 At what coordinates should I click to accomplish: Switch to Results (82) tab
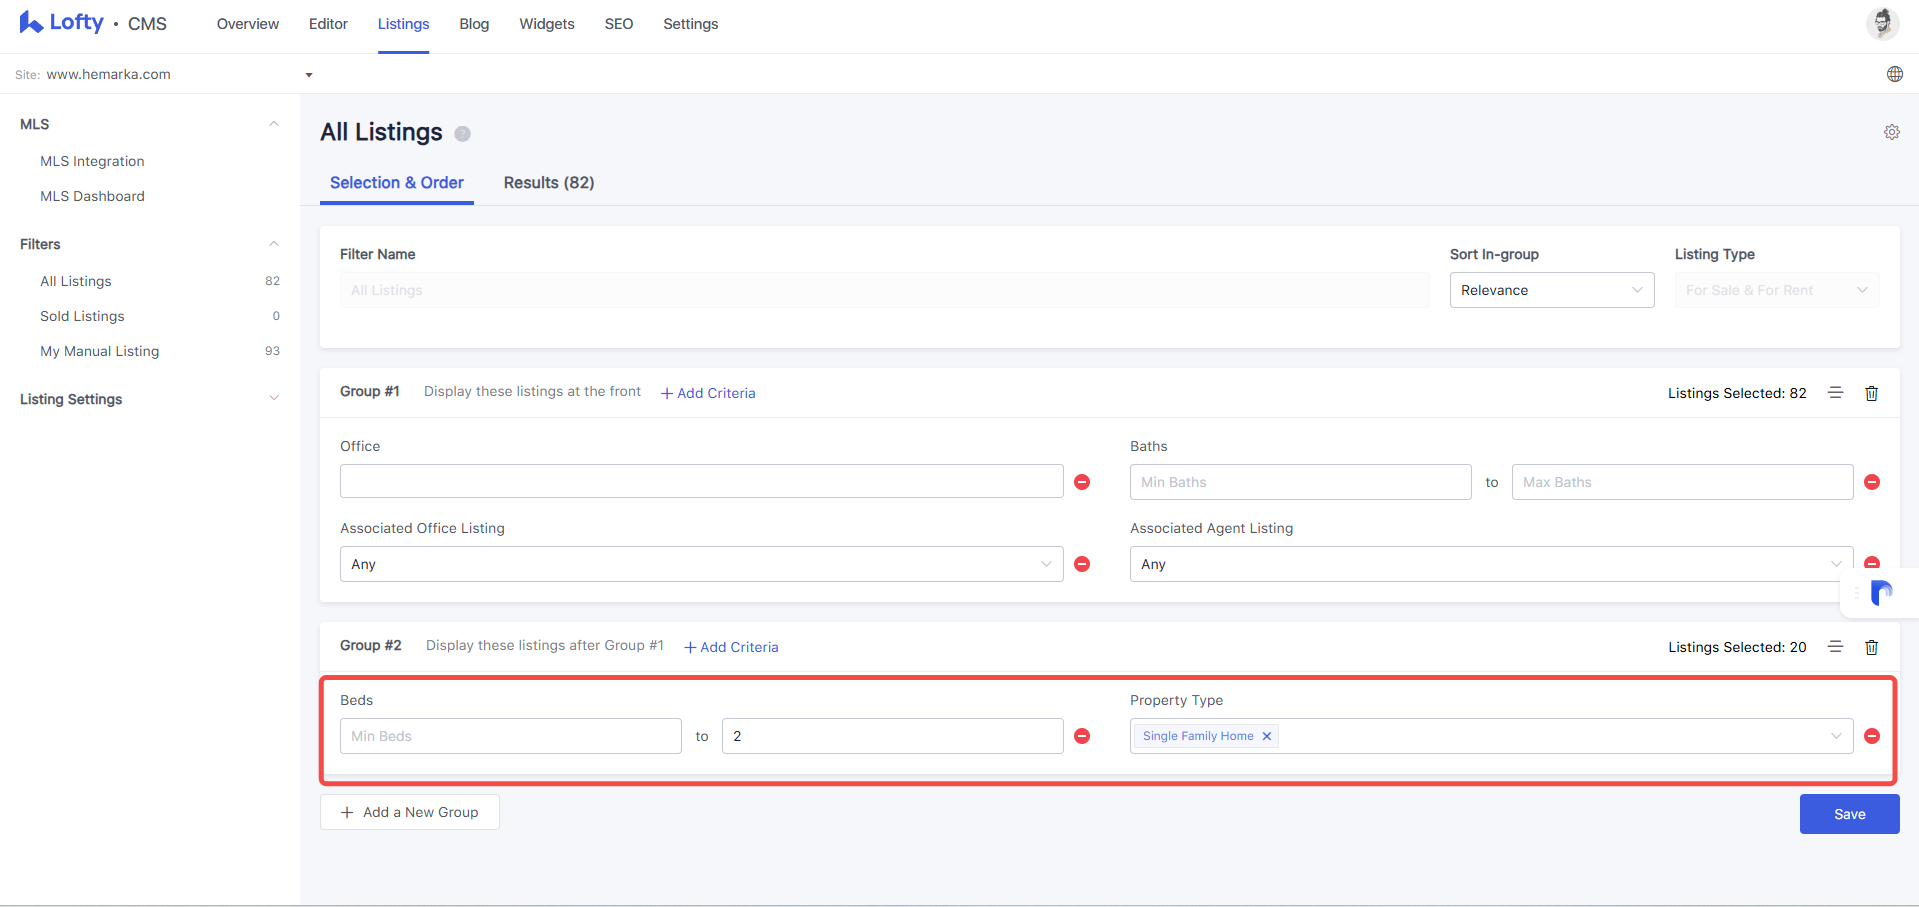[549, 183]
